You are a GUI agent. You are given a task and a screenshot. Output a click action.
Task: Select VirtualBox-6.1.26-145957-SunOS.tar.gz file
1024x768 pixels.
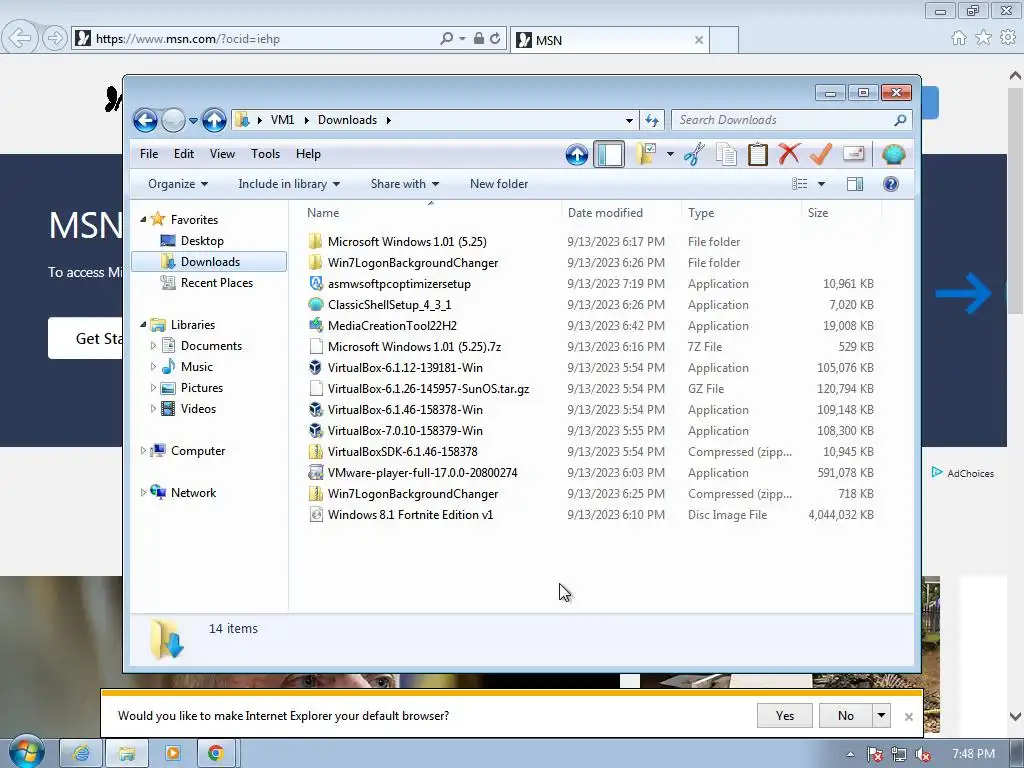(x=428, y=389)
